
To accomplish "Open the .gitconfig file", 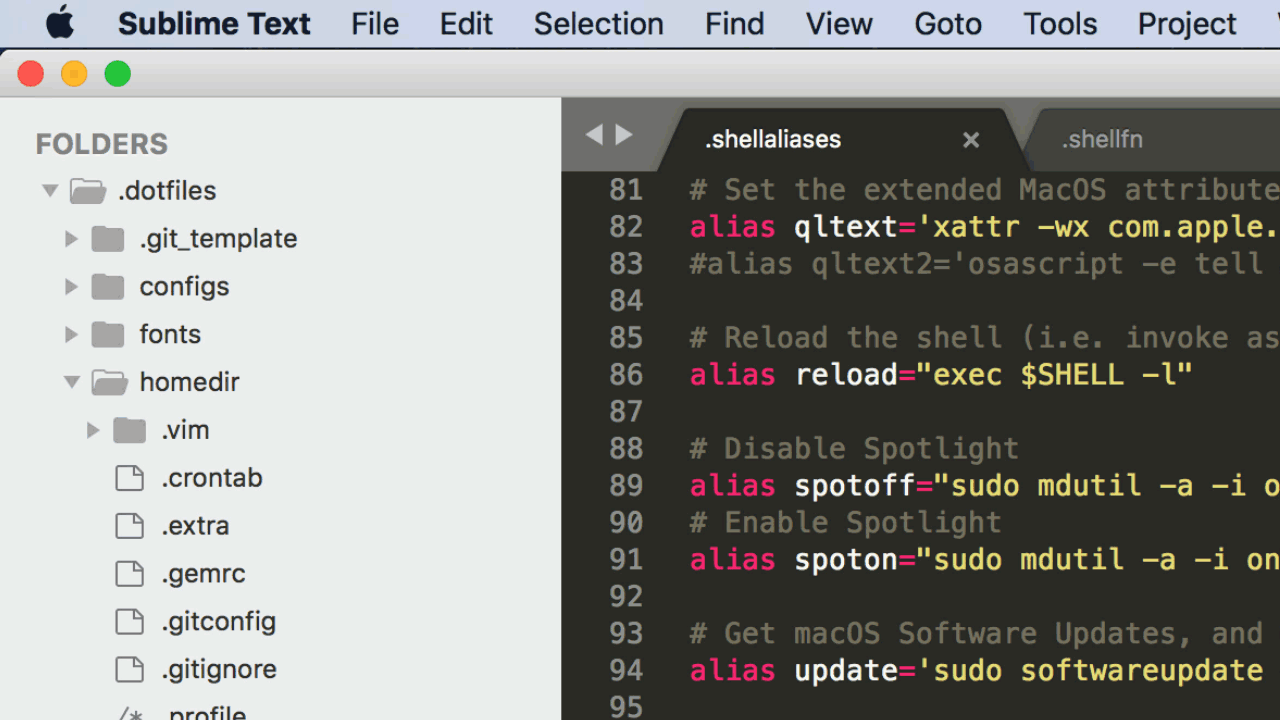I will pyautogui.click(x=219, y=622).
